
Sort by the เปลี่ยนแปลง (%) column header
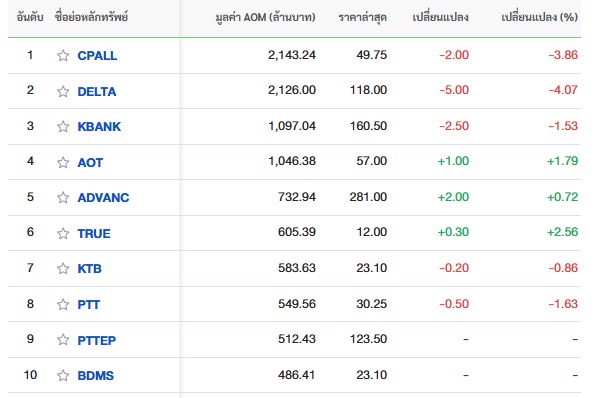click(539, 17)
